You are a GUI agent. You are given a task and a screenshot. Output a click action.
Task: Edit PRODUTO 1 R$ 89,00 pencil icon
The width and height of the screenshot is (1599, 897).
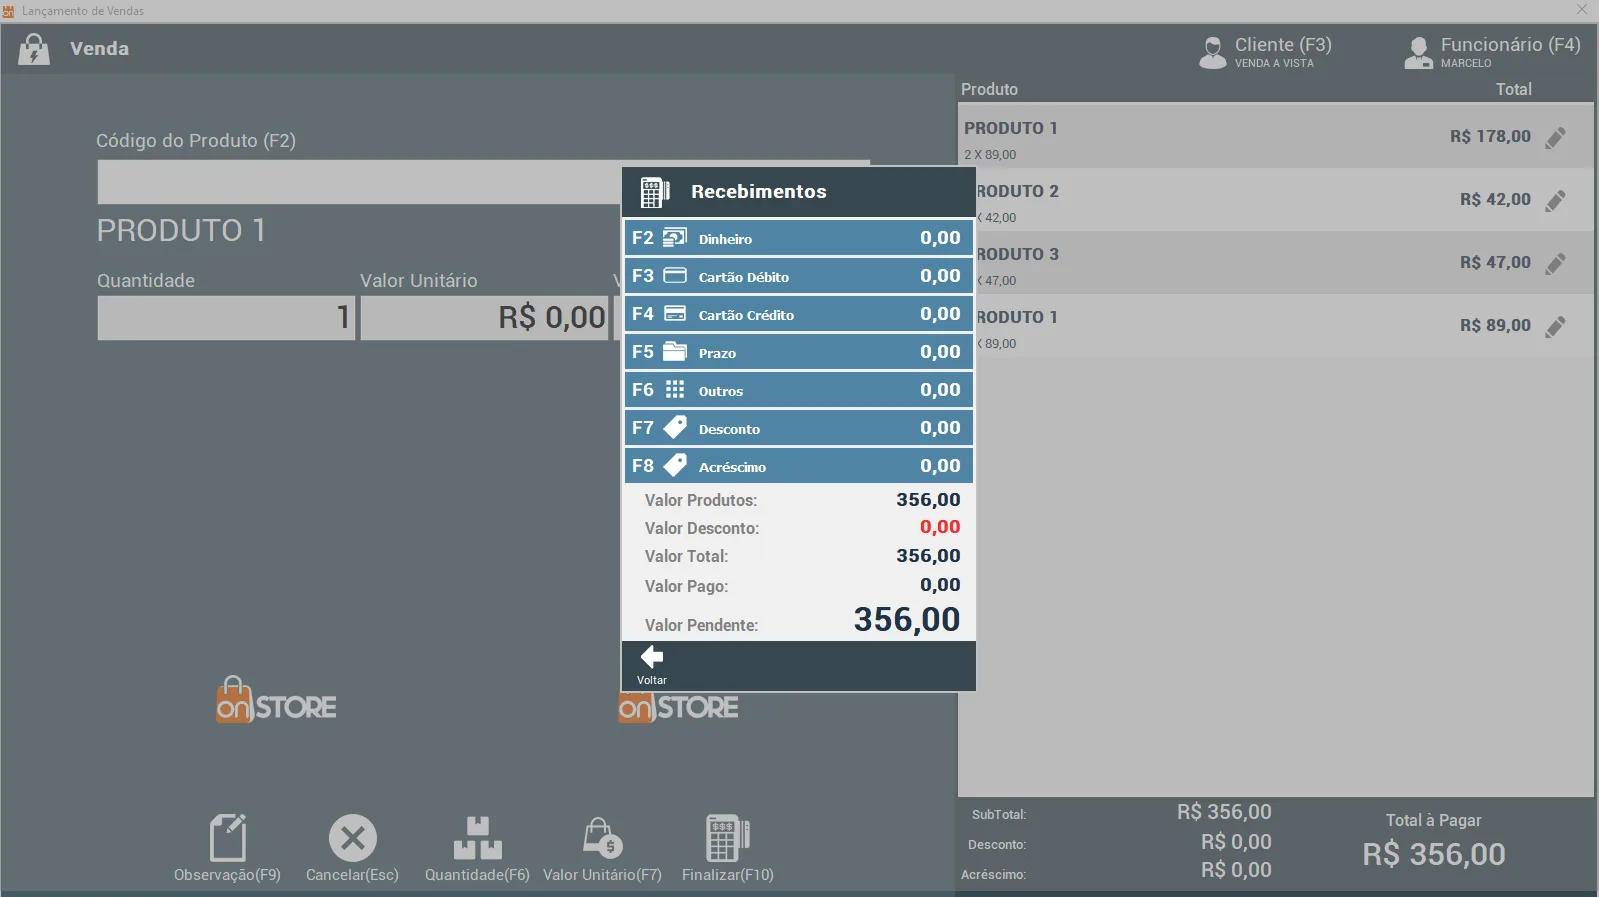tap(1556, 326)
